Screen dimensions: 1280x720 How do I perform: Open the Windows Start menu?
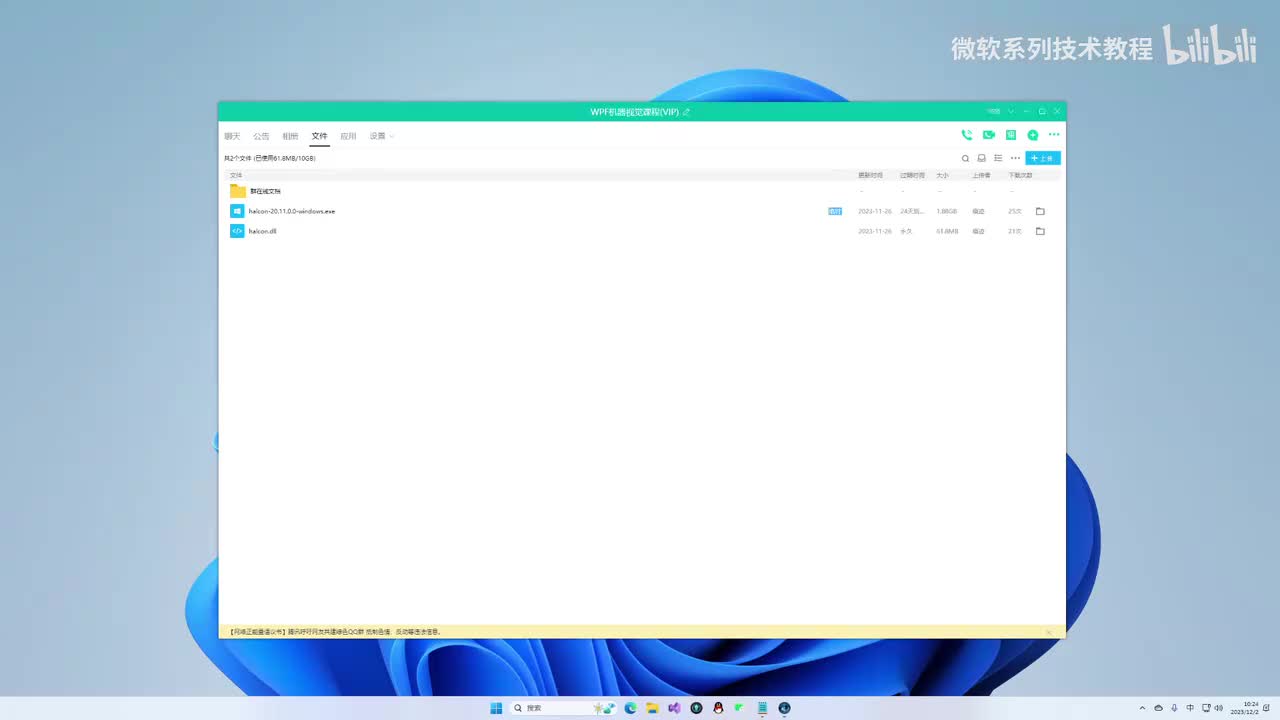pyautogui.click(x=496, y=708)
